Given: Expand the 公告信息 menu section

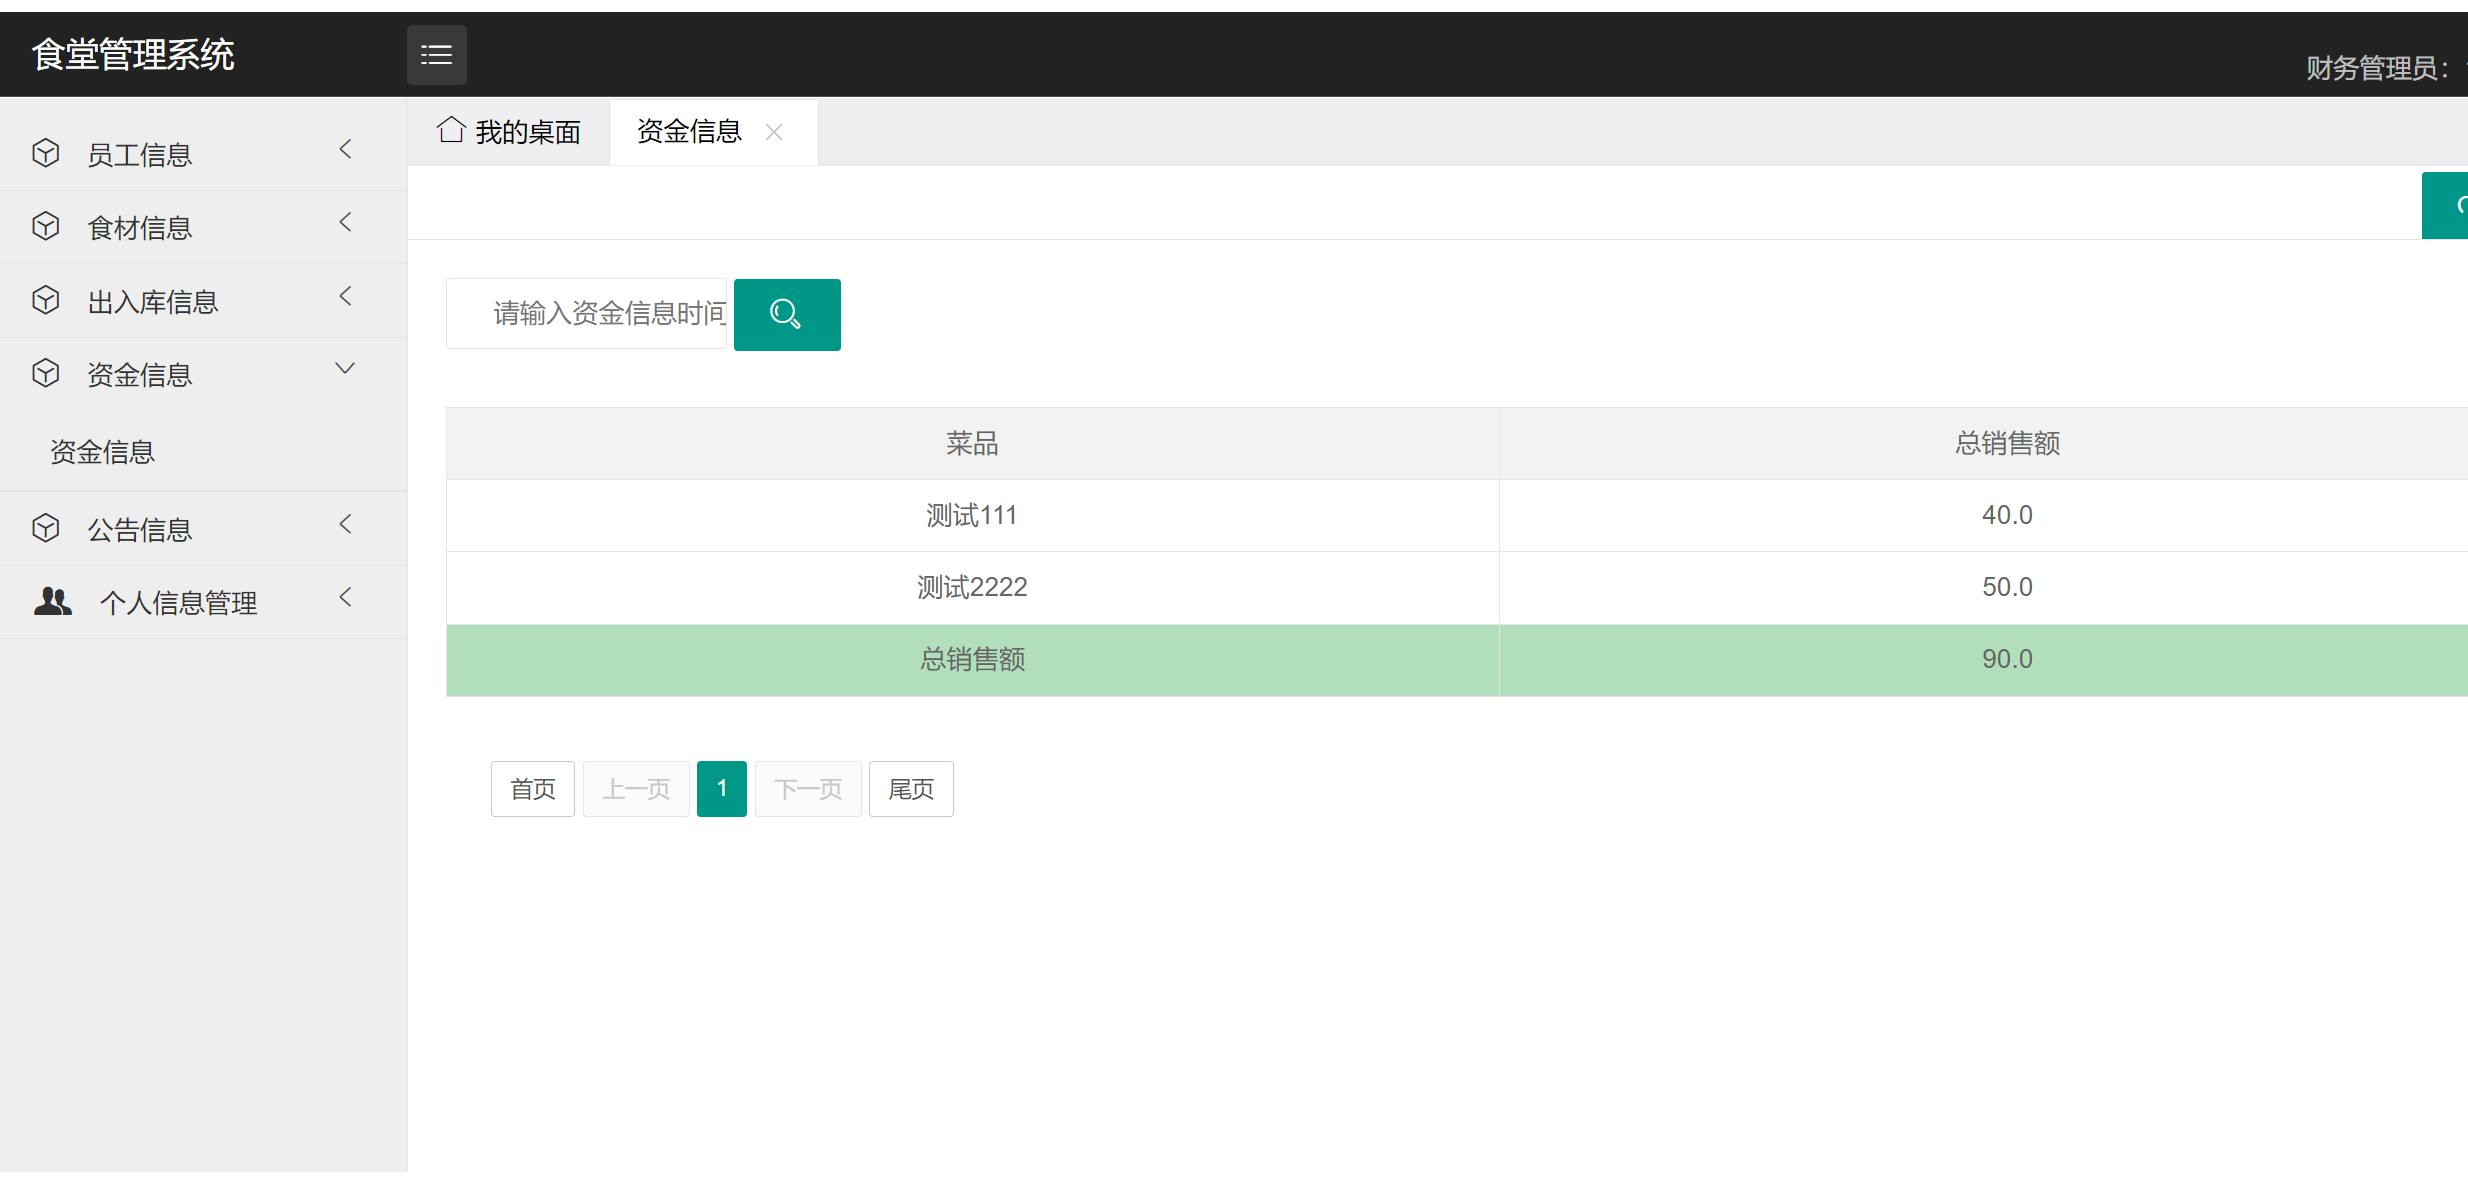Looking at the screenshot, I should click(x=345, y=523).
